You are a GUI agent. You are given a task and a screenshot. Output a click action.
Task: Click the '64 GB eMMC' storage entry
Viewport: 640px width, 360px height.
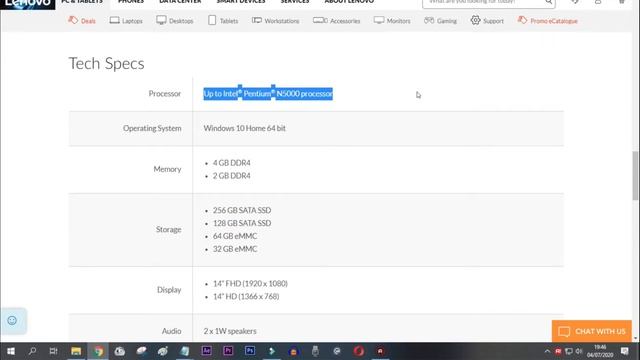click(235, 236)
